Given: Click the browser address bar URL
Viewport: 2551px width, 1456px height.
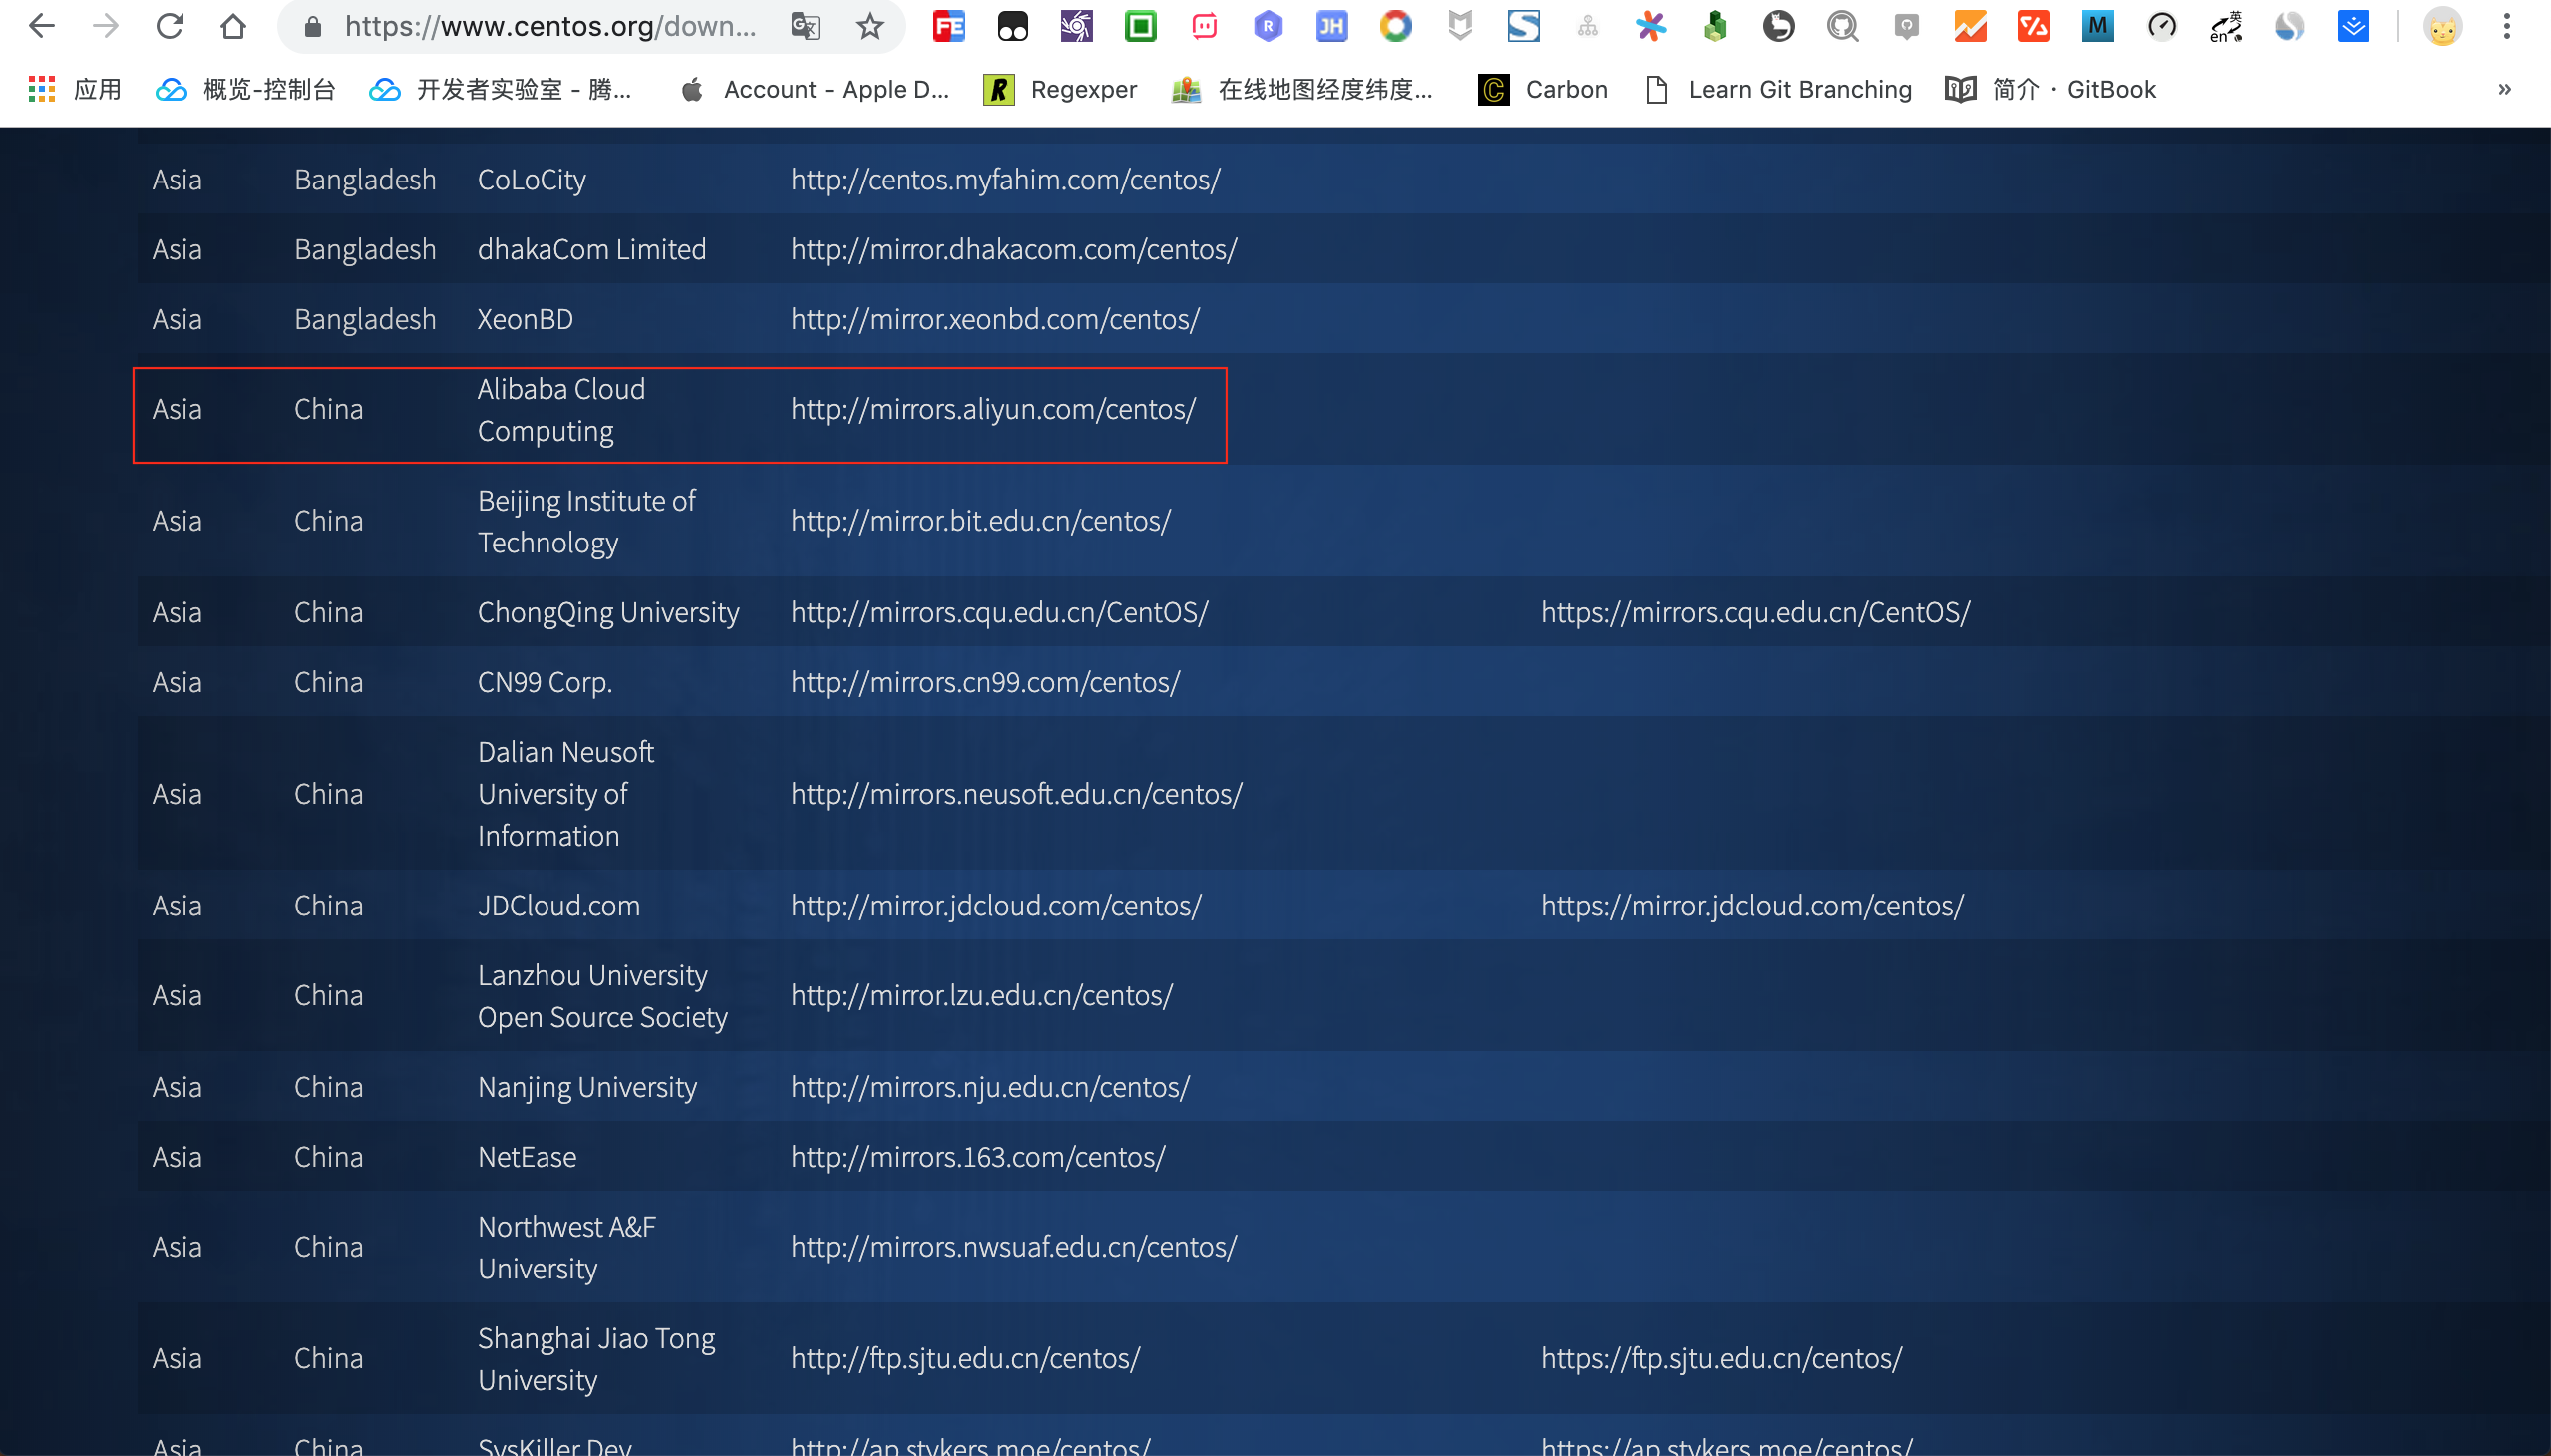Looking at the screenshot, I should pos(550,26).
